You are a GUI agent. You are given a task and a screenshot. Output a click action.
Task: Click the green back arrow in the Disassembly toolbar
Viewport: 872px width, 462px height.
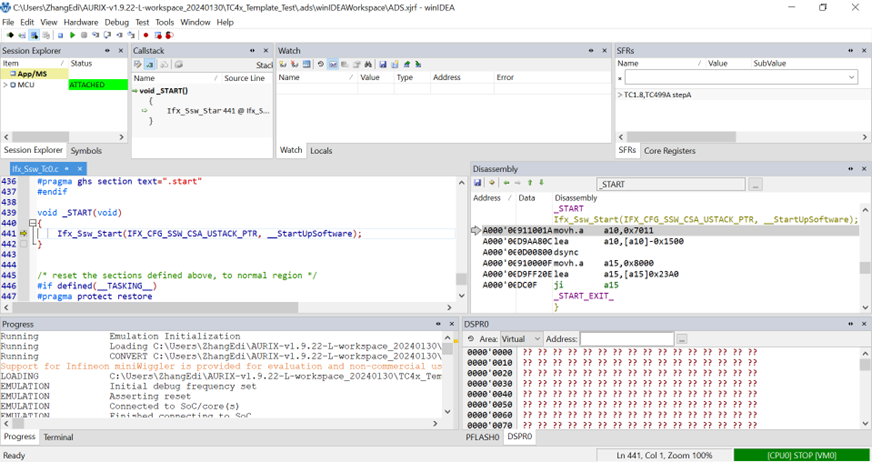506,183
